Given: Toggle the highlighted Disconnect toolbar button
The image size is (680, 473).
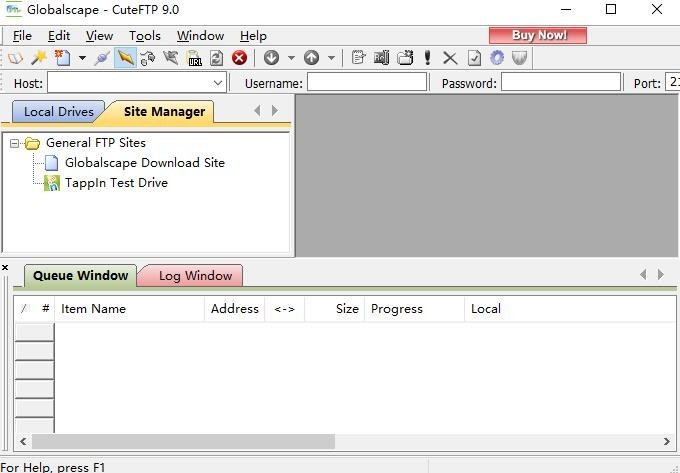Looking at the screenshot, I should pos(125,58).
